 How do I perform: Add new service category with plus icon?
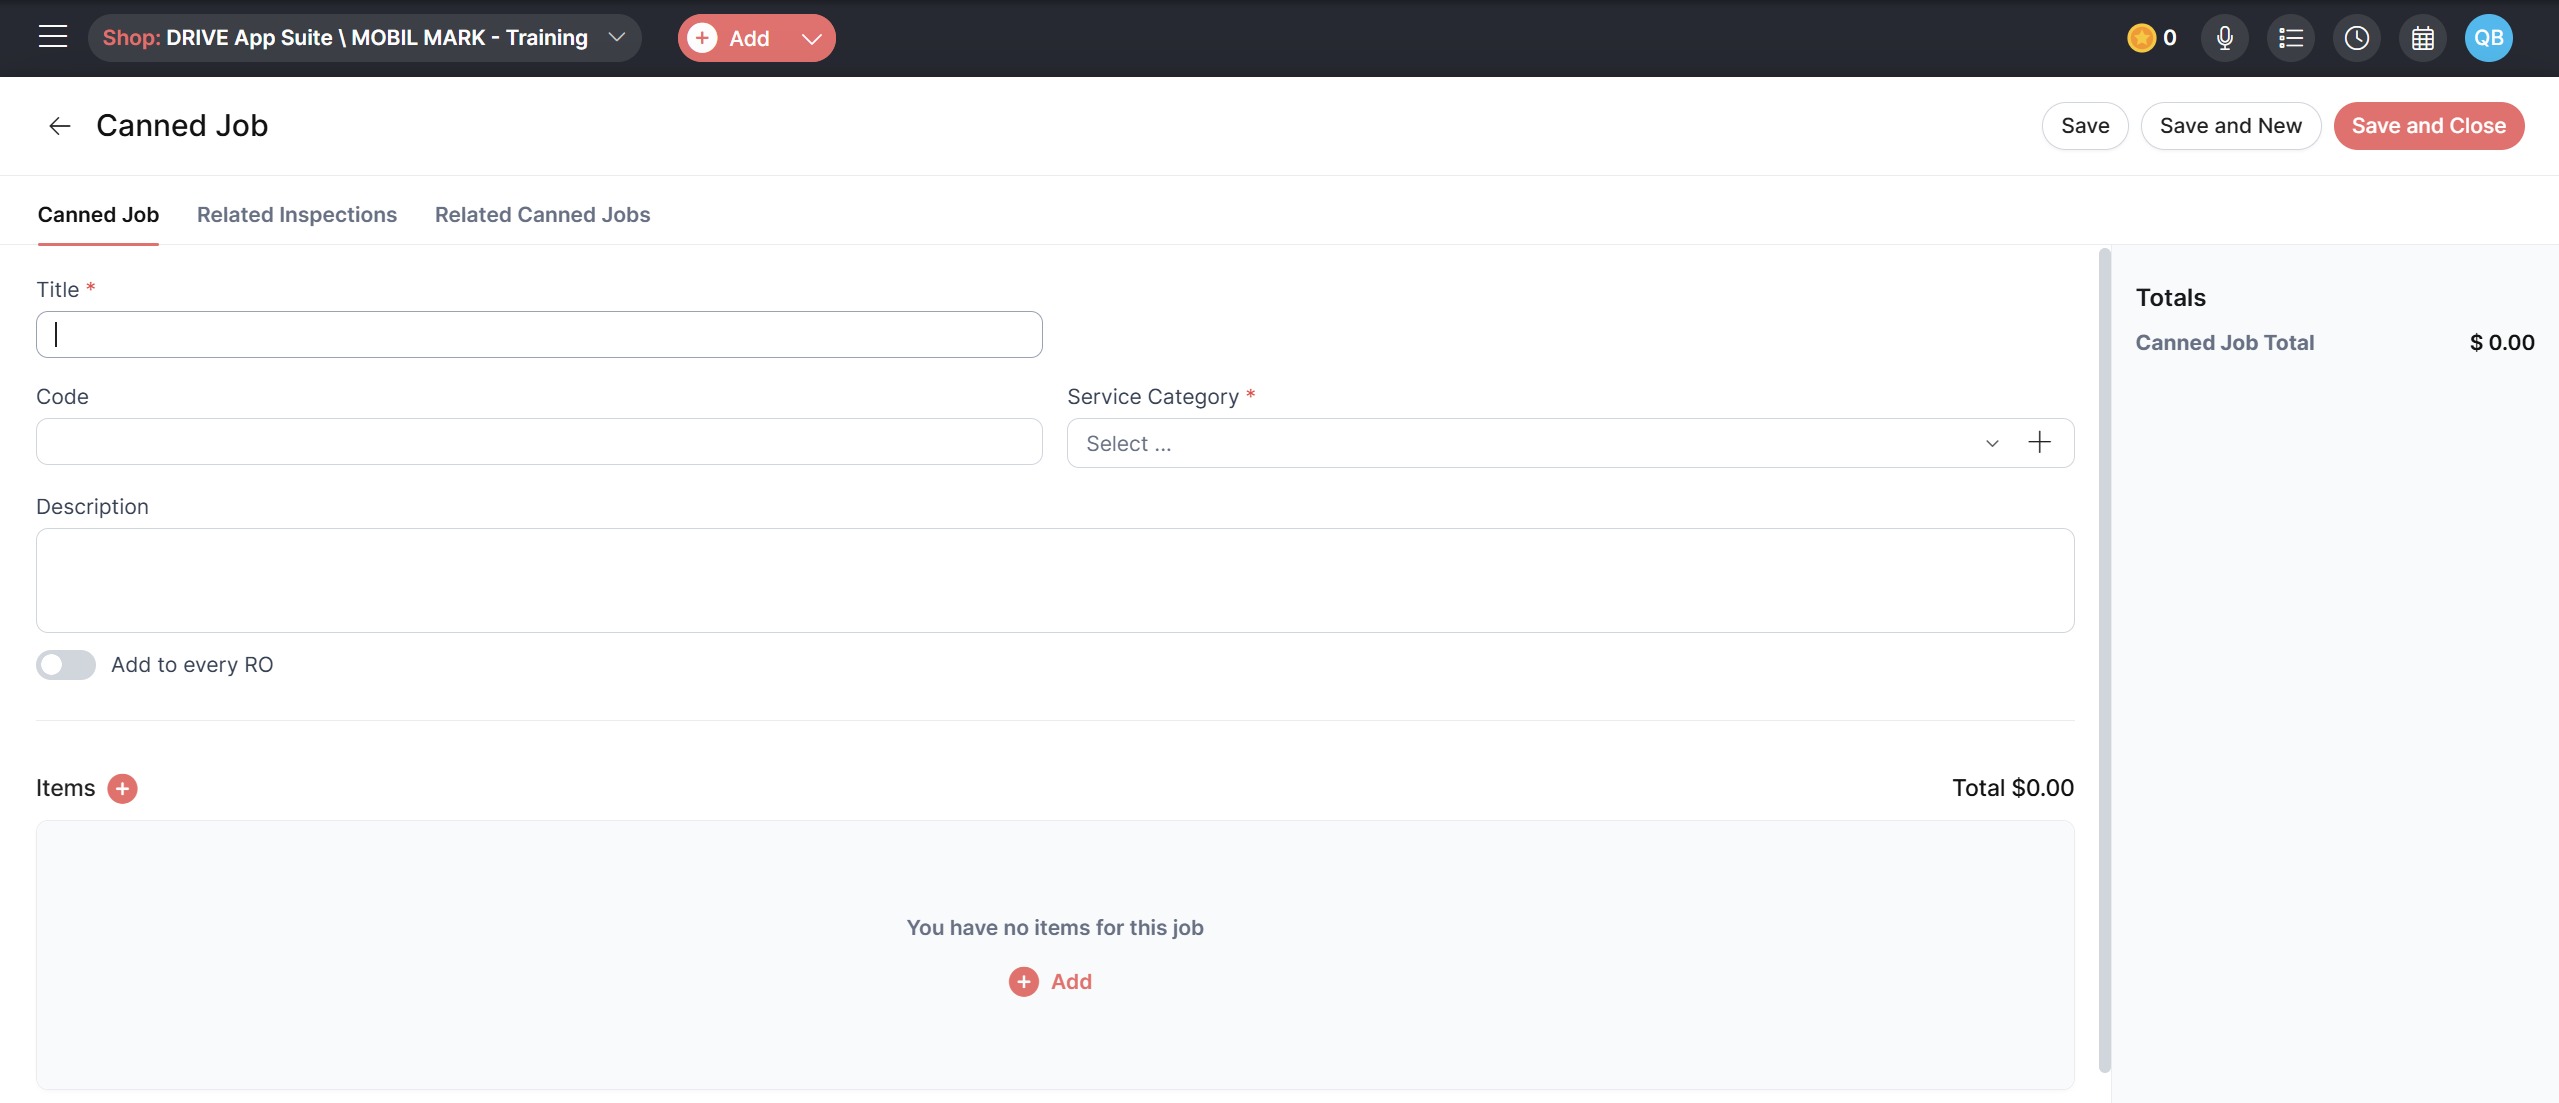2039,443
